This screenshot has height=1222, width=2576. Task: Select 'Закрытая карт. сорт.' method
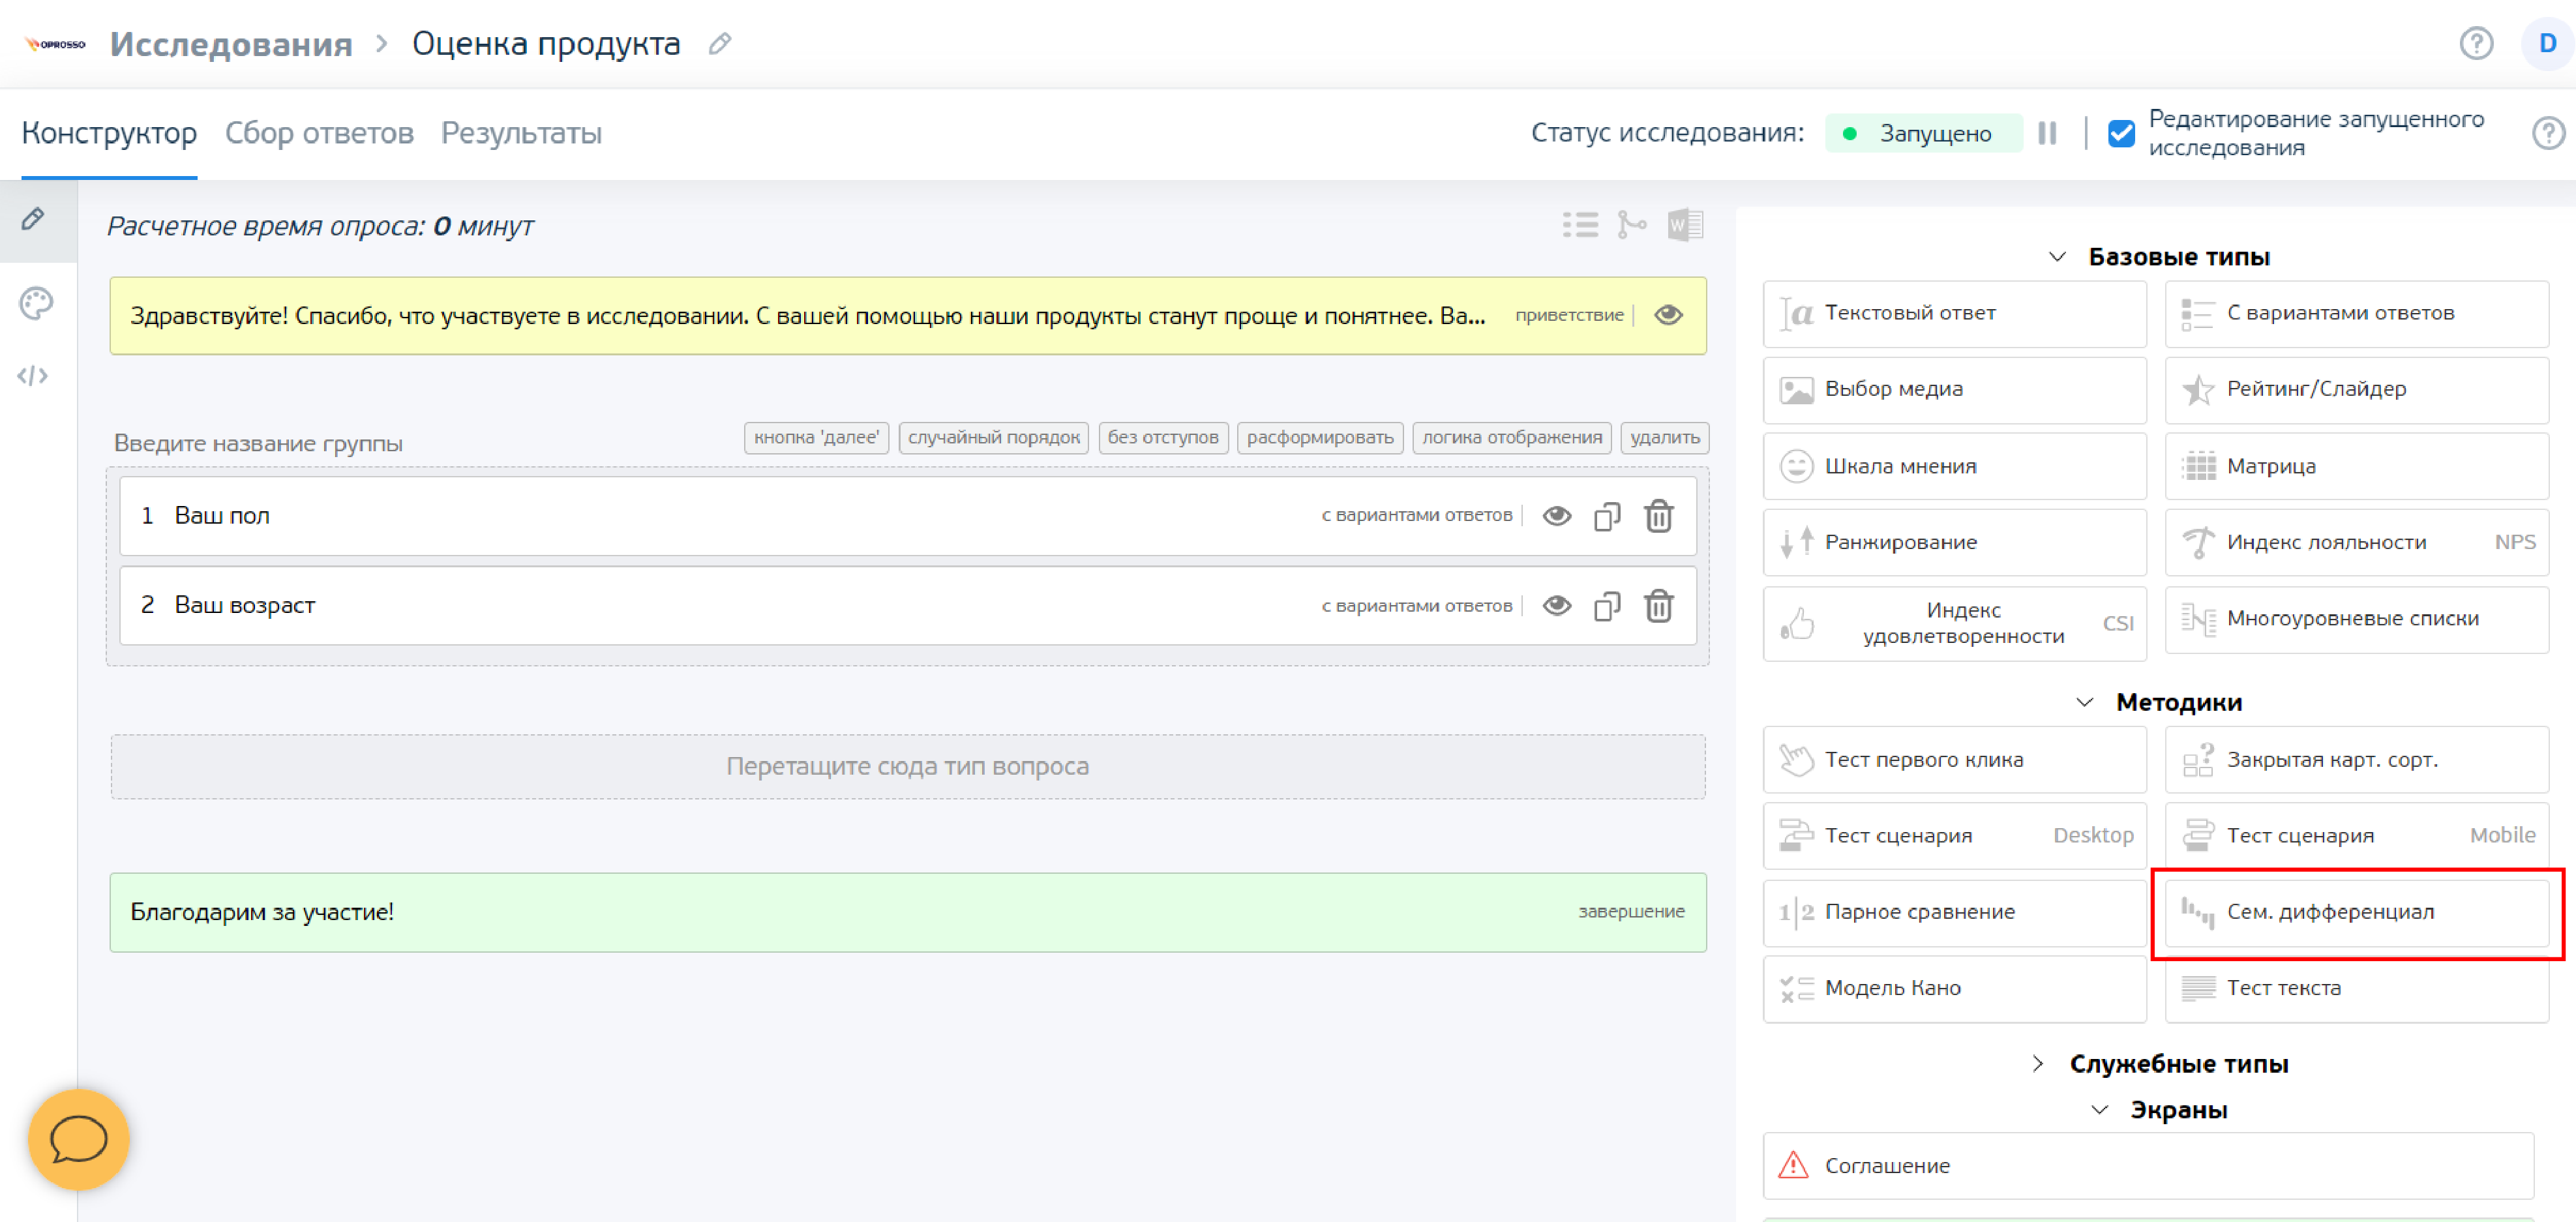(2356, 760)
